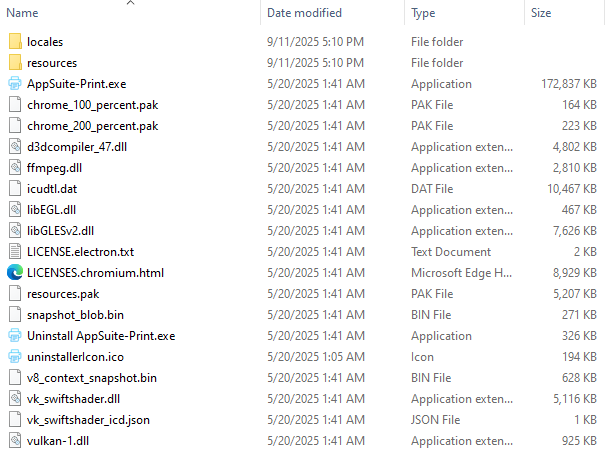Sort files by Size column

[541, 13]
